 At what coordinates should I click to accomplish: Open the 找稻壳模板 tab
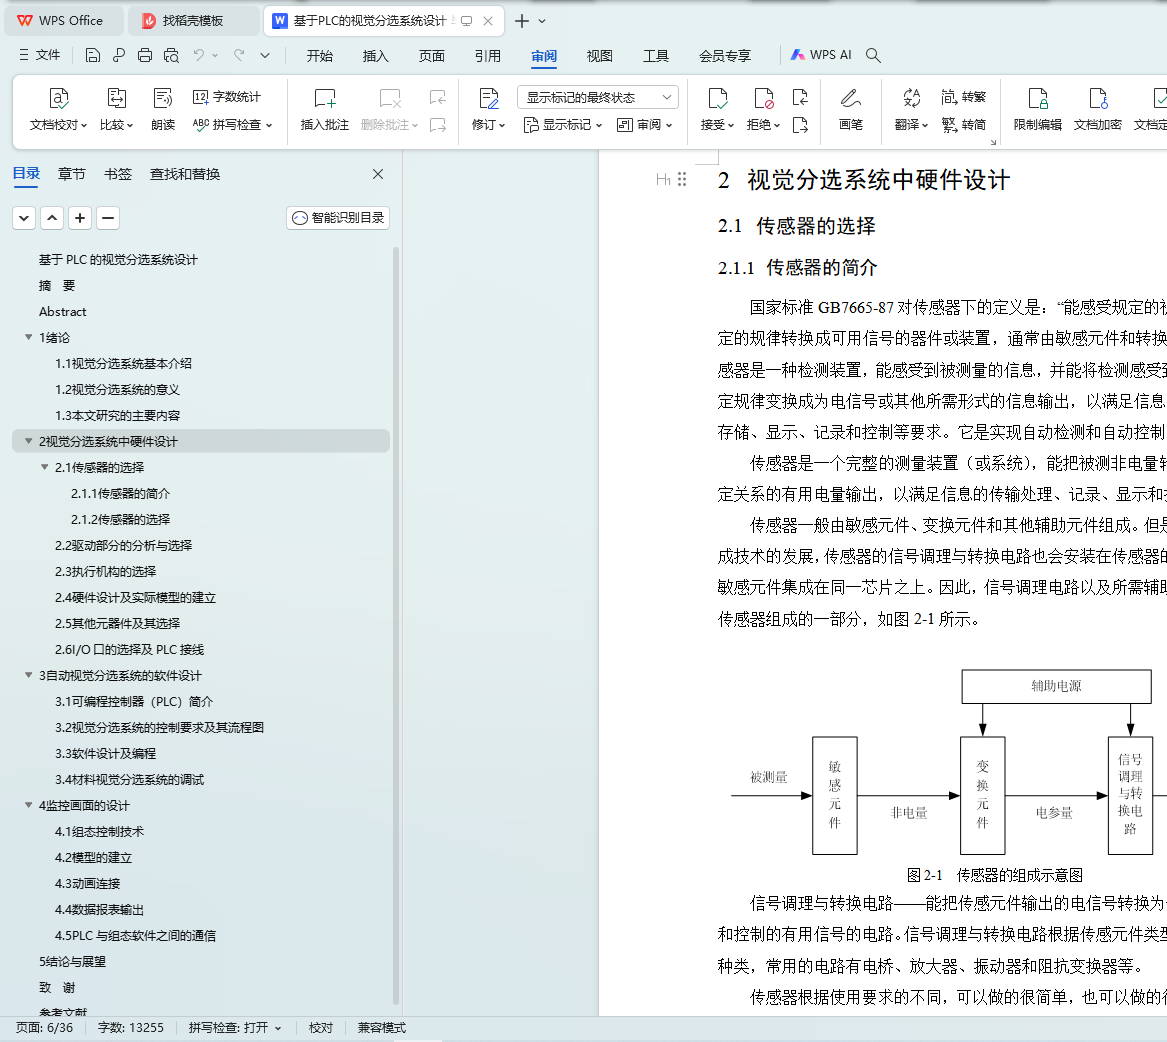coord(194,21)
